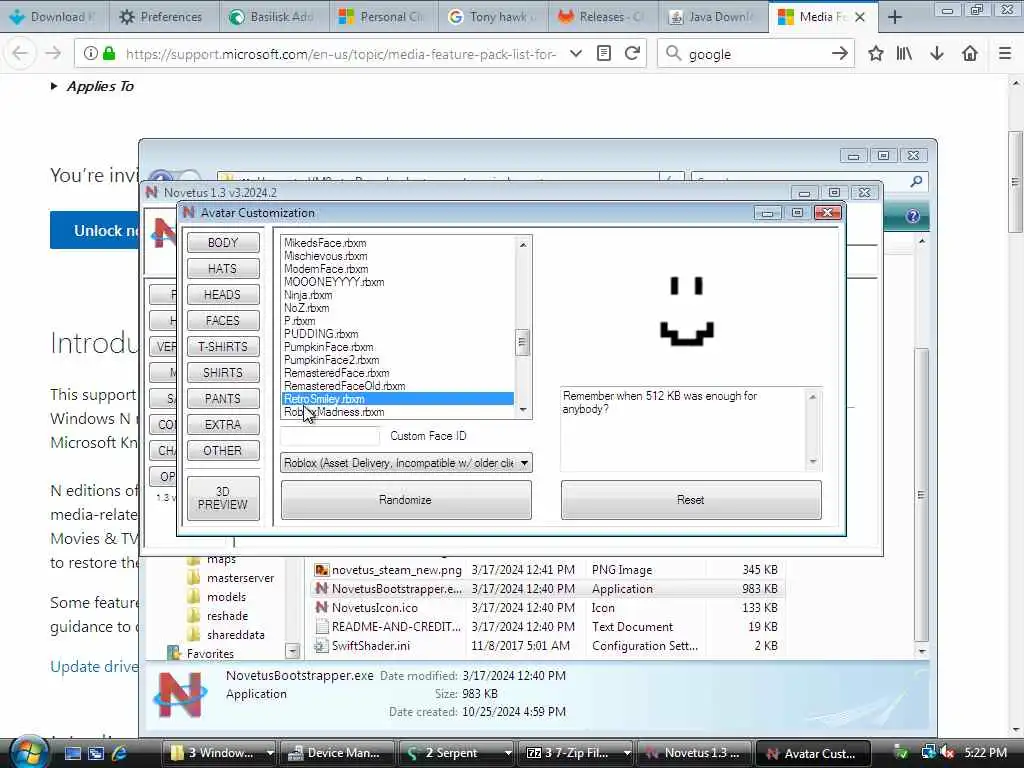Click Internet Explorer taskbar icon
The height and width of the screenshot is (768, 1024).
click(120, 753)
